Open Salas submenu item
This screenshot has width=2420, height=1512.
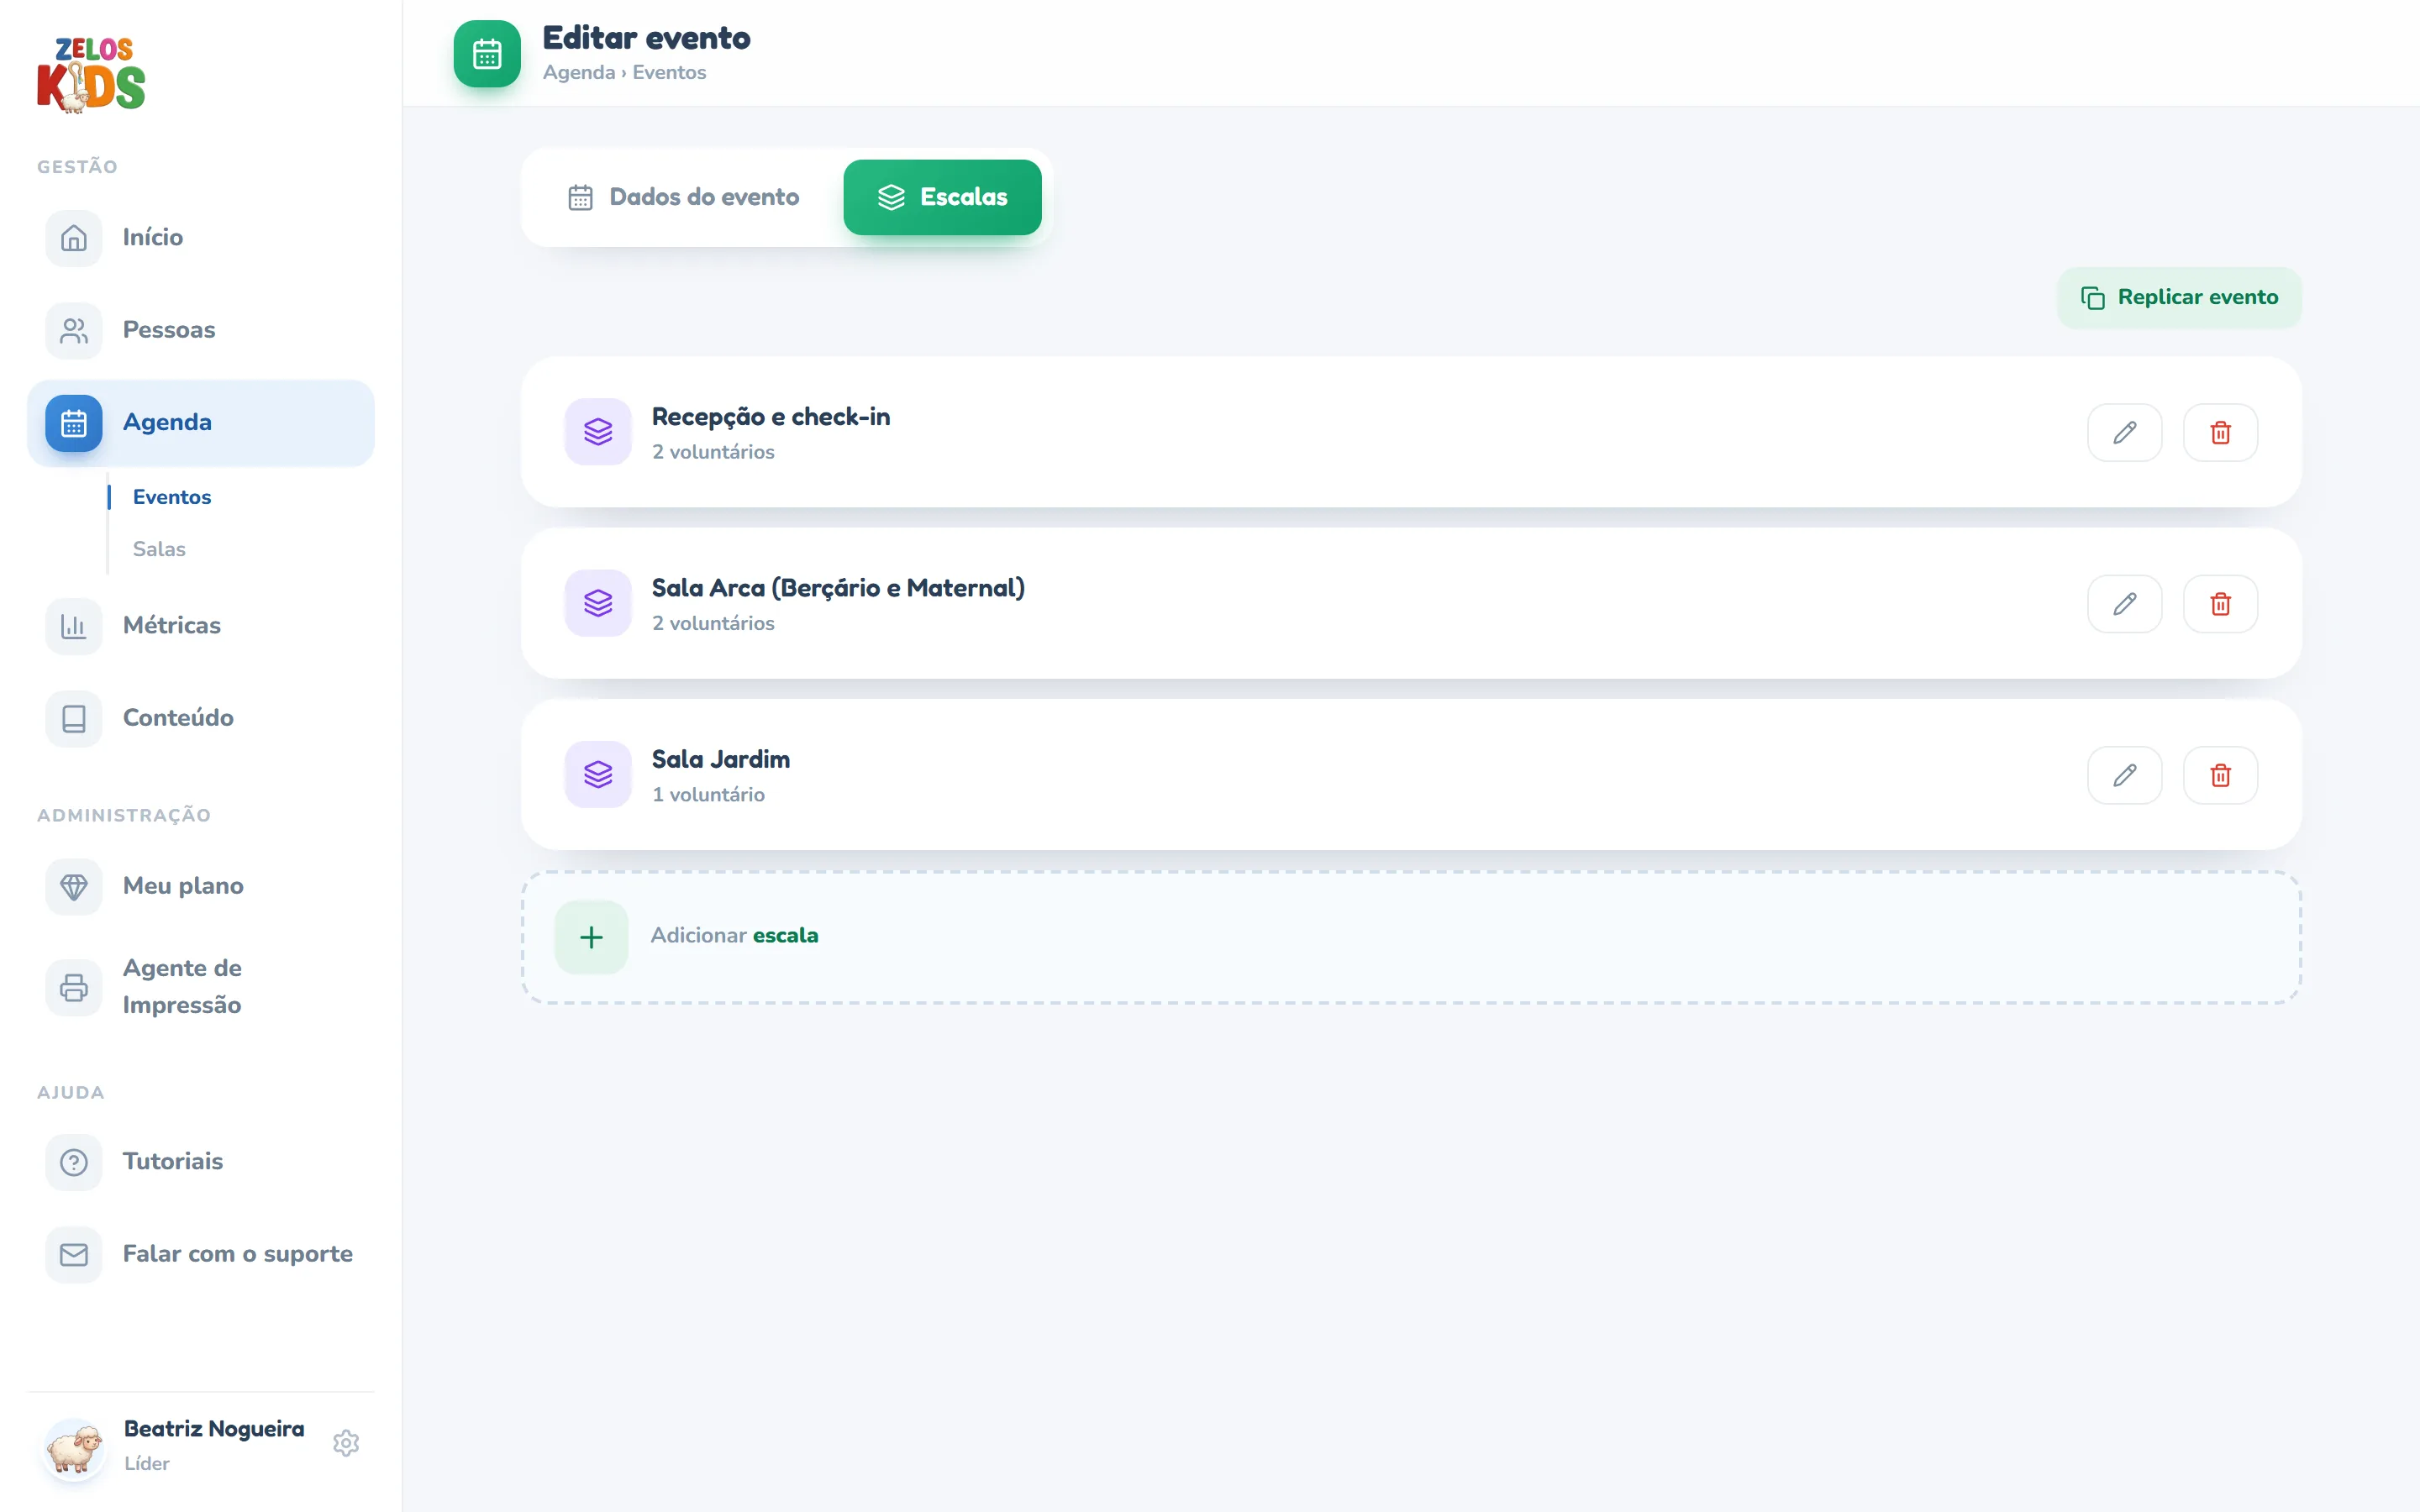pos(159,549)
